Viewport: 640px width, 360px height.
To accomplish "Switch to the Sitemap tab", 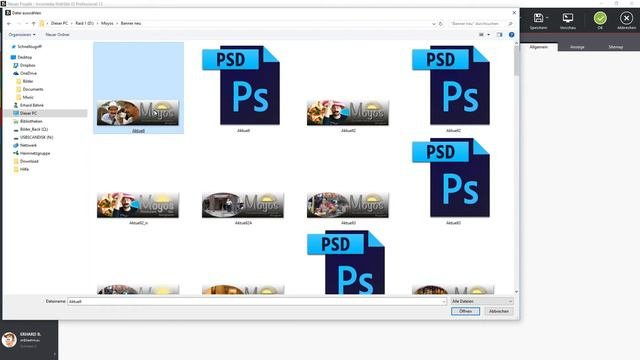I will point(616,47).
